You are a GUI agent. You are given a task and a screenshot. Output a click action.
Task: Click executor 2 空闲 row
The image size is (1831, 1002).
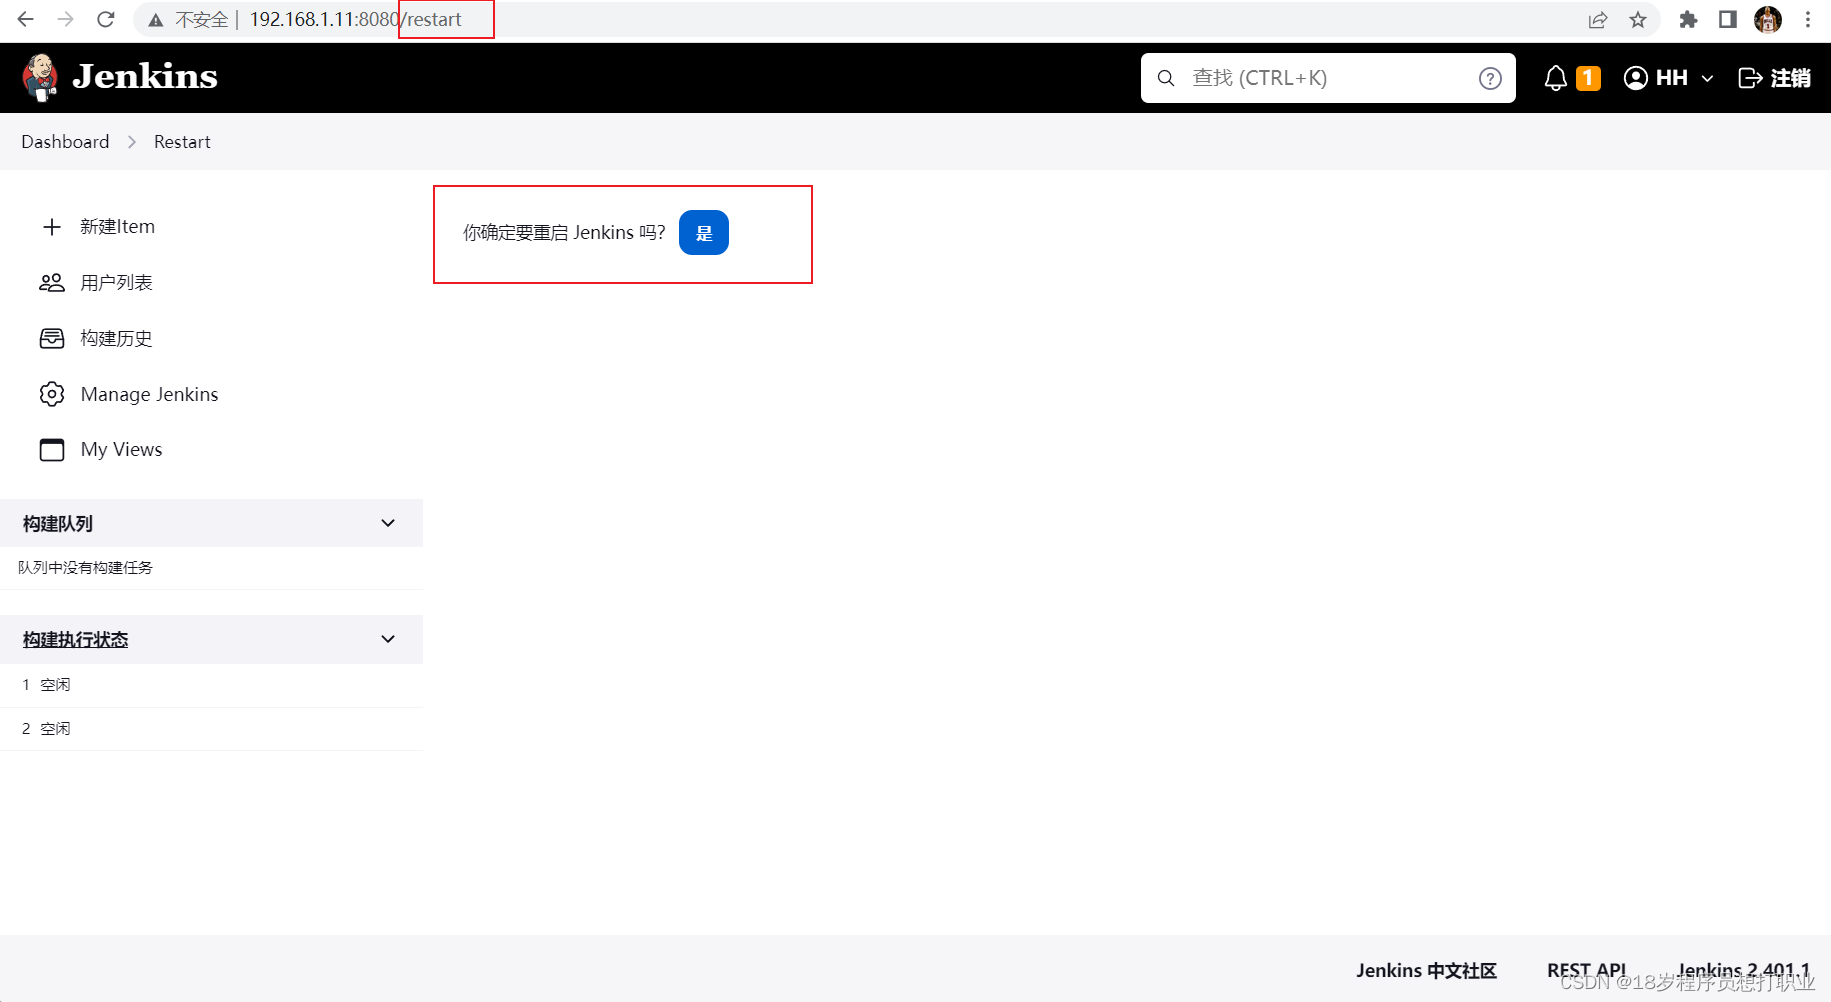click(211, 729)
